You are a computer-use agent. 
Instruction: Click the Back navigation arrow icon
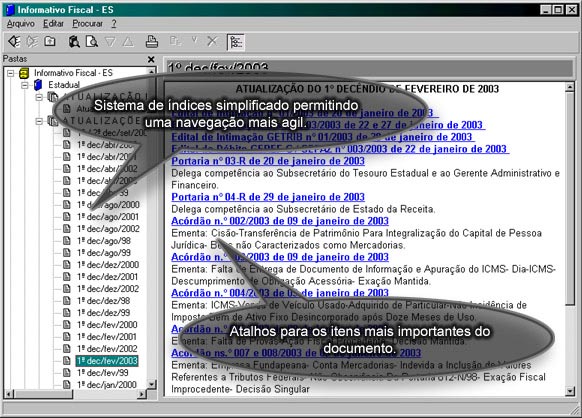tap(15, 42)
